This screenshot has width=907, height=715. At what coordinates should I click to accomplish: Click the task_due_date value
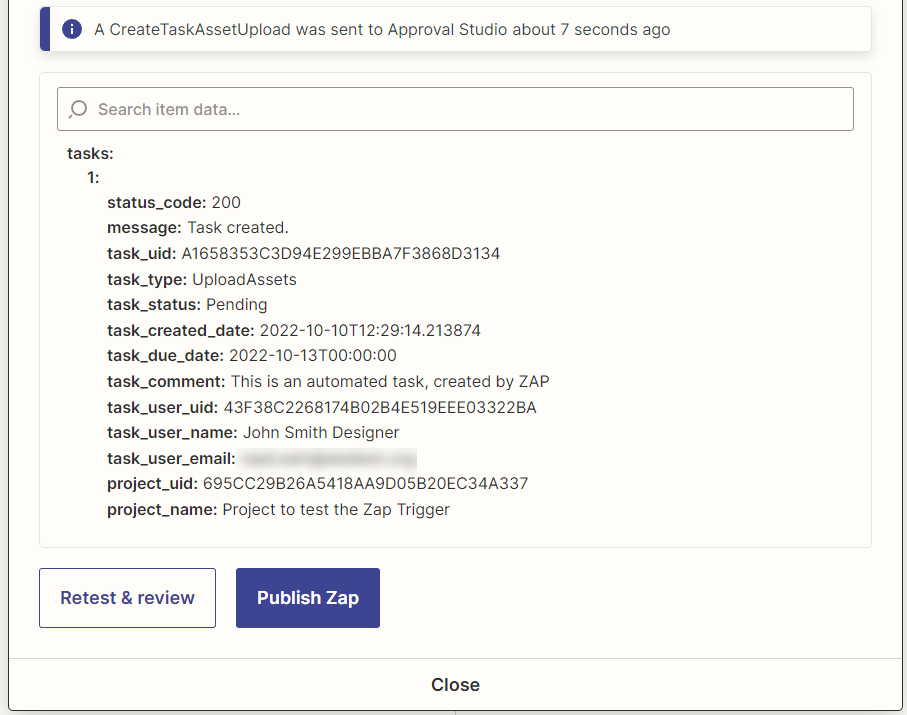(313, 355)
